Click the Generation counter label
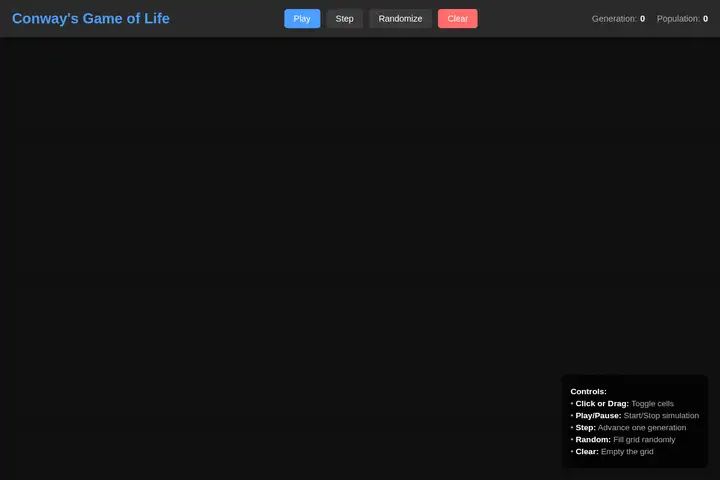This screenshot has height=480, width=720. point(618,19)
